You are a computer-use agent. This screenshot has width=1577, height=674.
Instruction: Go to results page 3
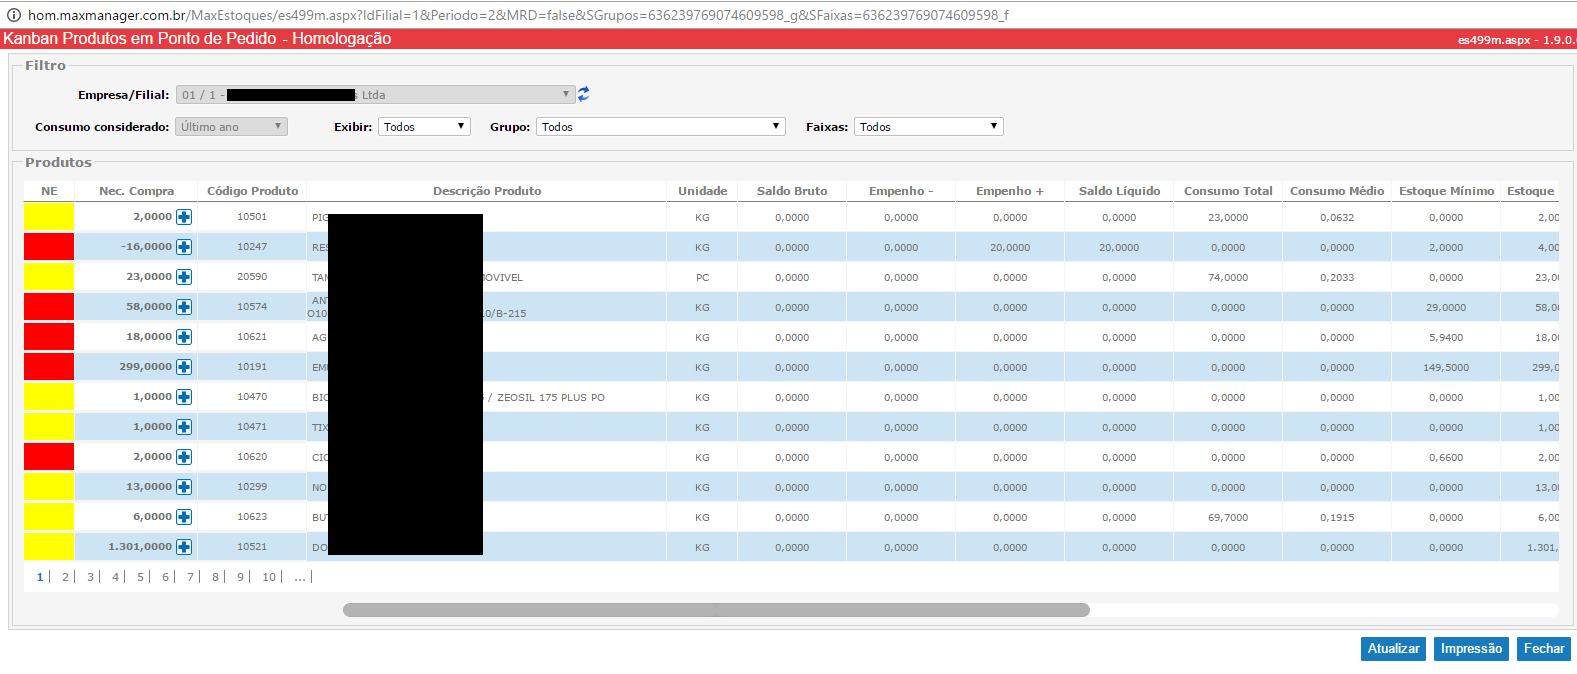tap(90, 577)
